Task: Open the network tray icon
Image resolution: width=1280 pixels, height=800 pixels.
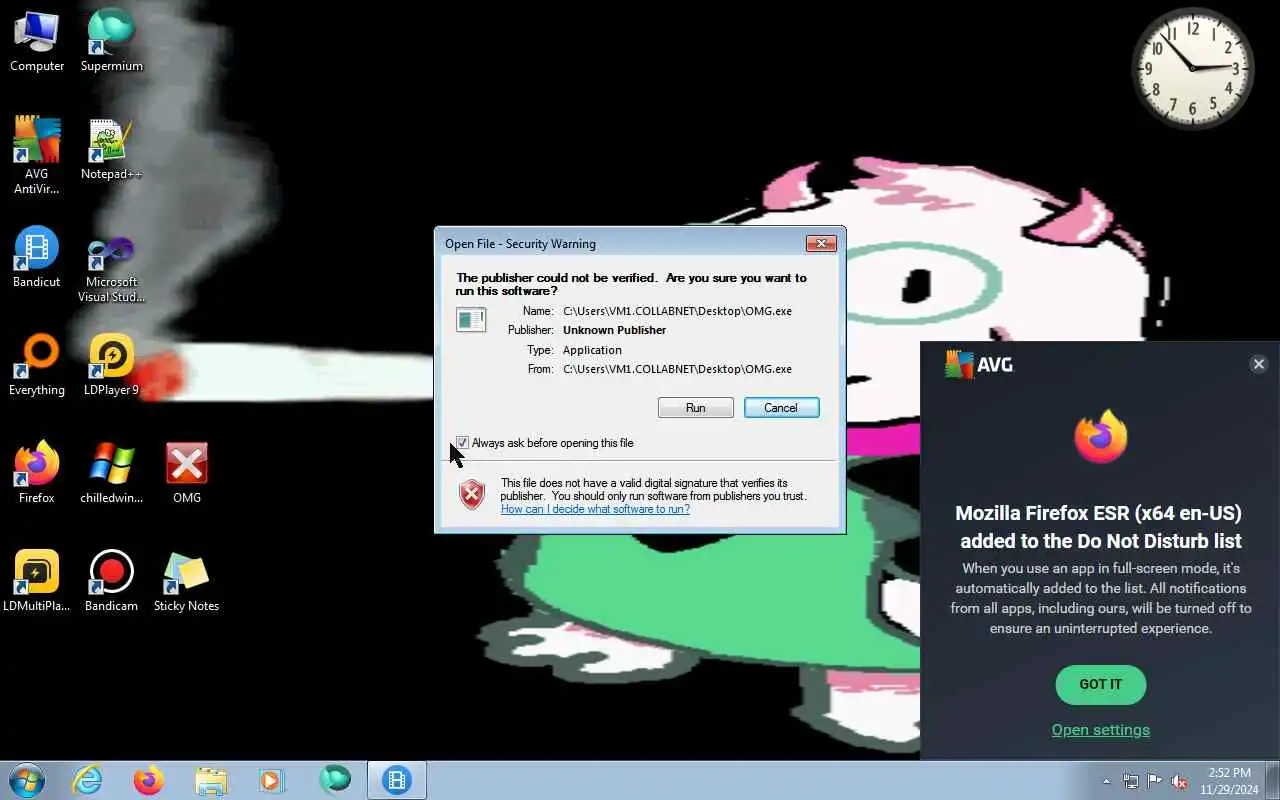Action: pos(1130,781)
